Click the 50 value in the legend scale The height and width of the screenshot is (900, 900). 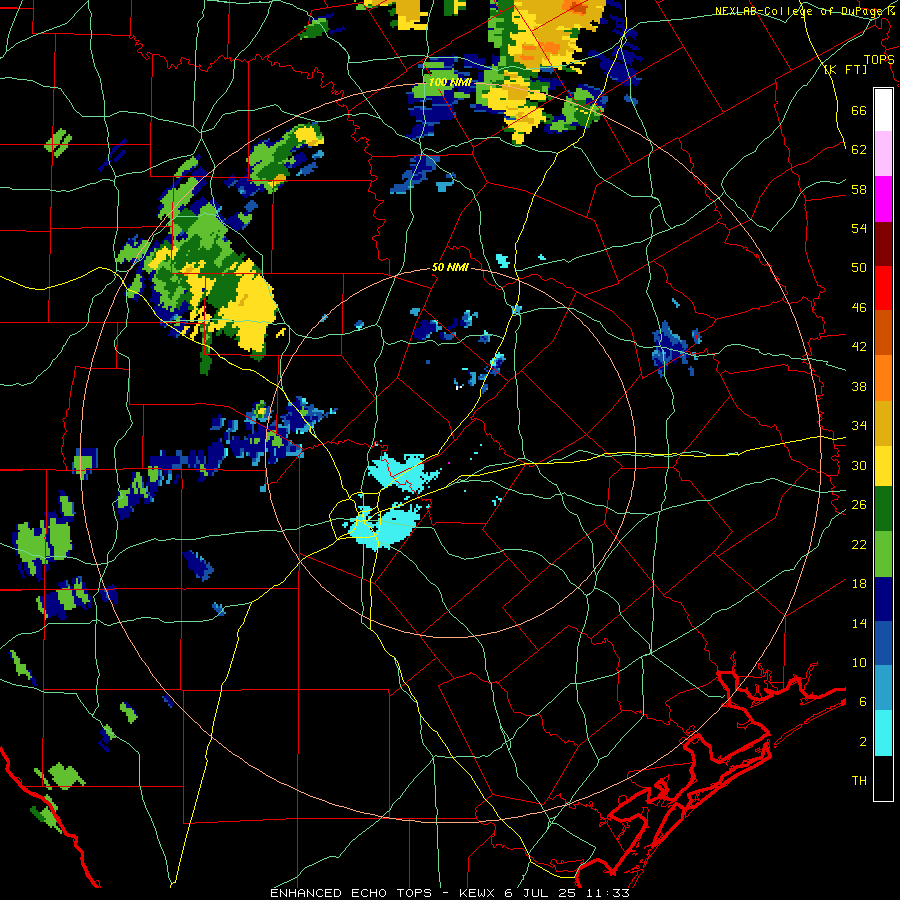coord(859,267)
